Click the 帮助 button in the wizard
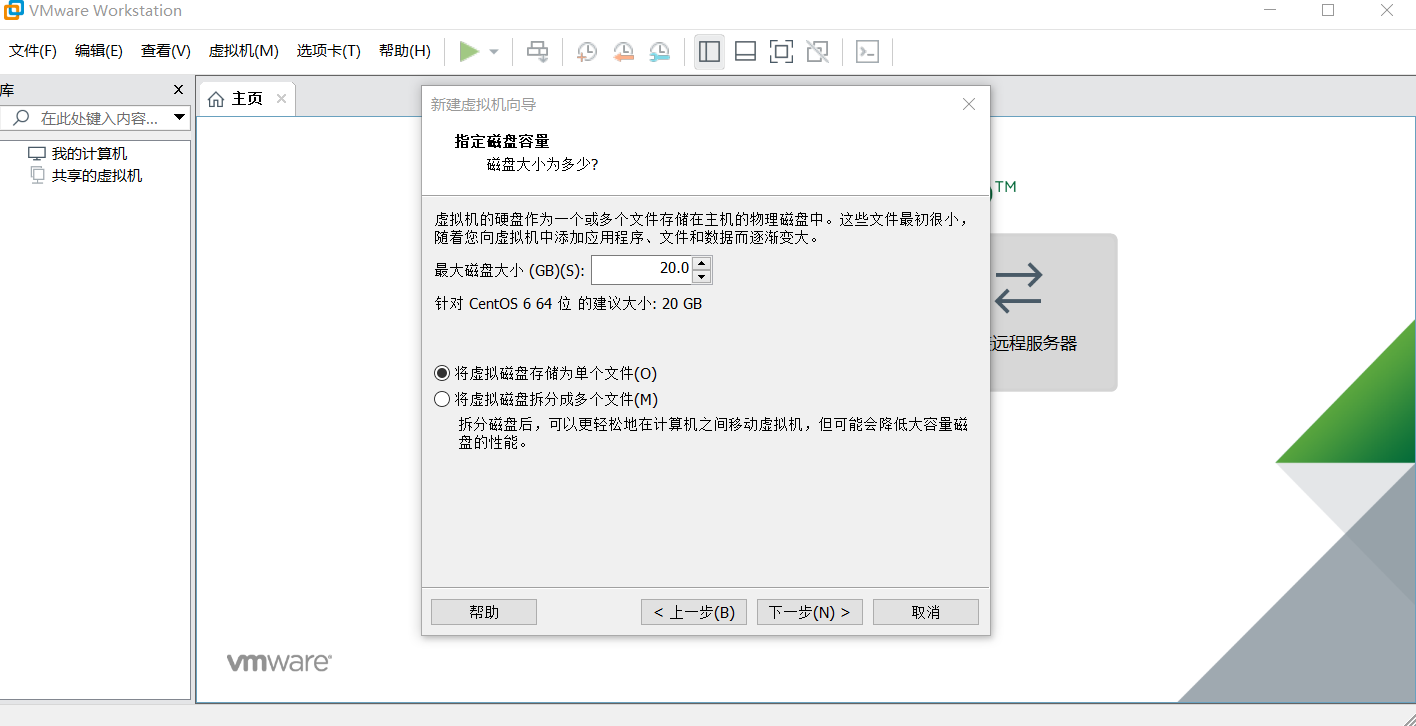Screen dimensions: 1416x726 click(x=484, y=612)
